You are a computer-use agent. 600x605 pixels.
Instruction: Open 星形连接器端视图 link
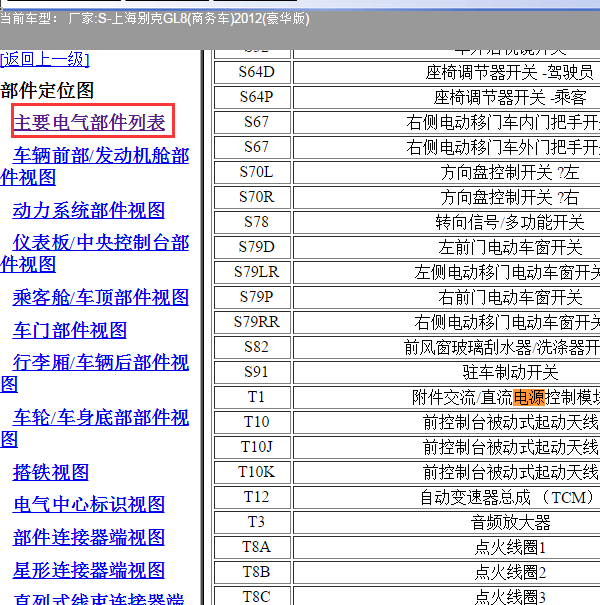88,570
